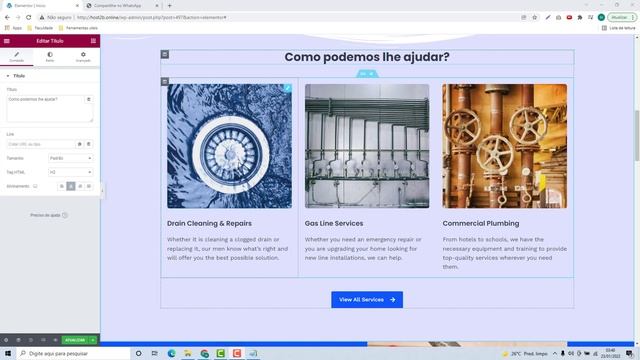Select the Commercial Plumbing title
Screen dimensions: 640x360
pos(481,223)
